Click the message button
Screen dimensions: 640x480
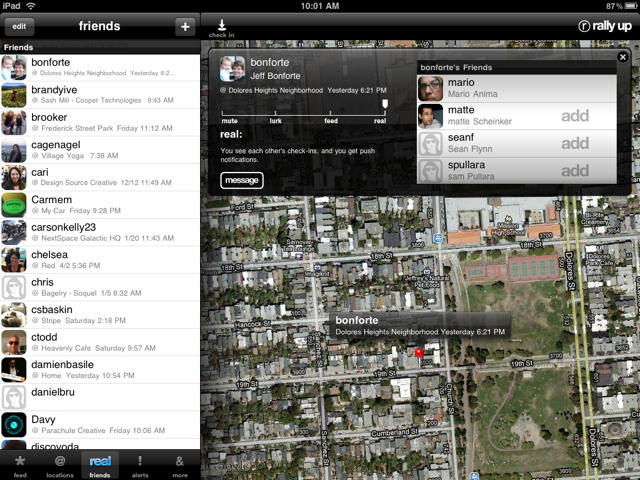(242, 180)
